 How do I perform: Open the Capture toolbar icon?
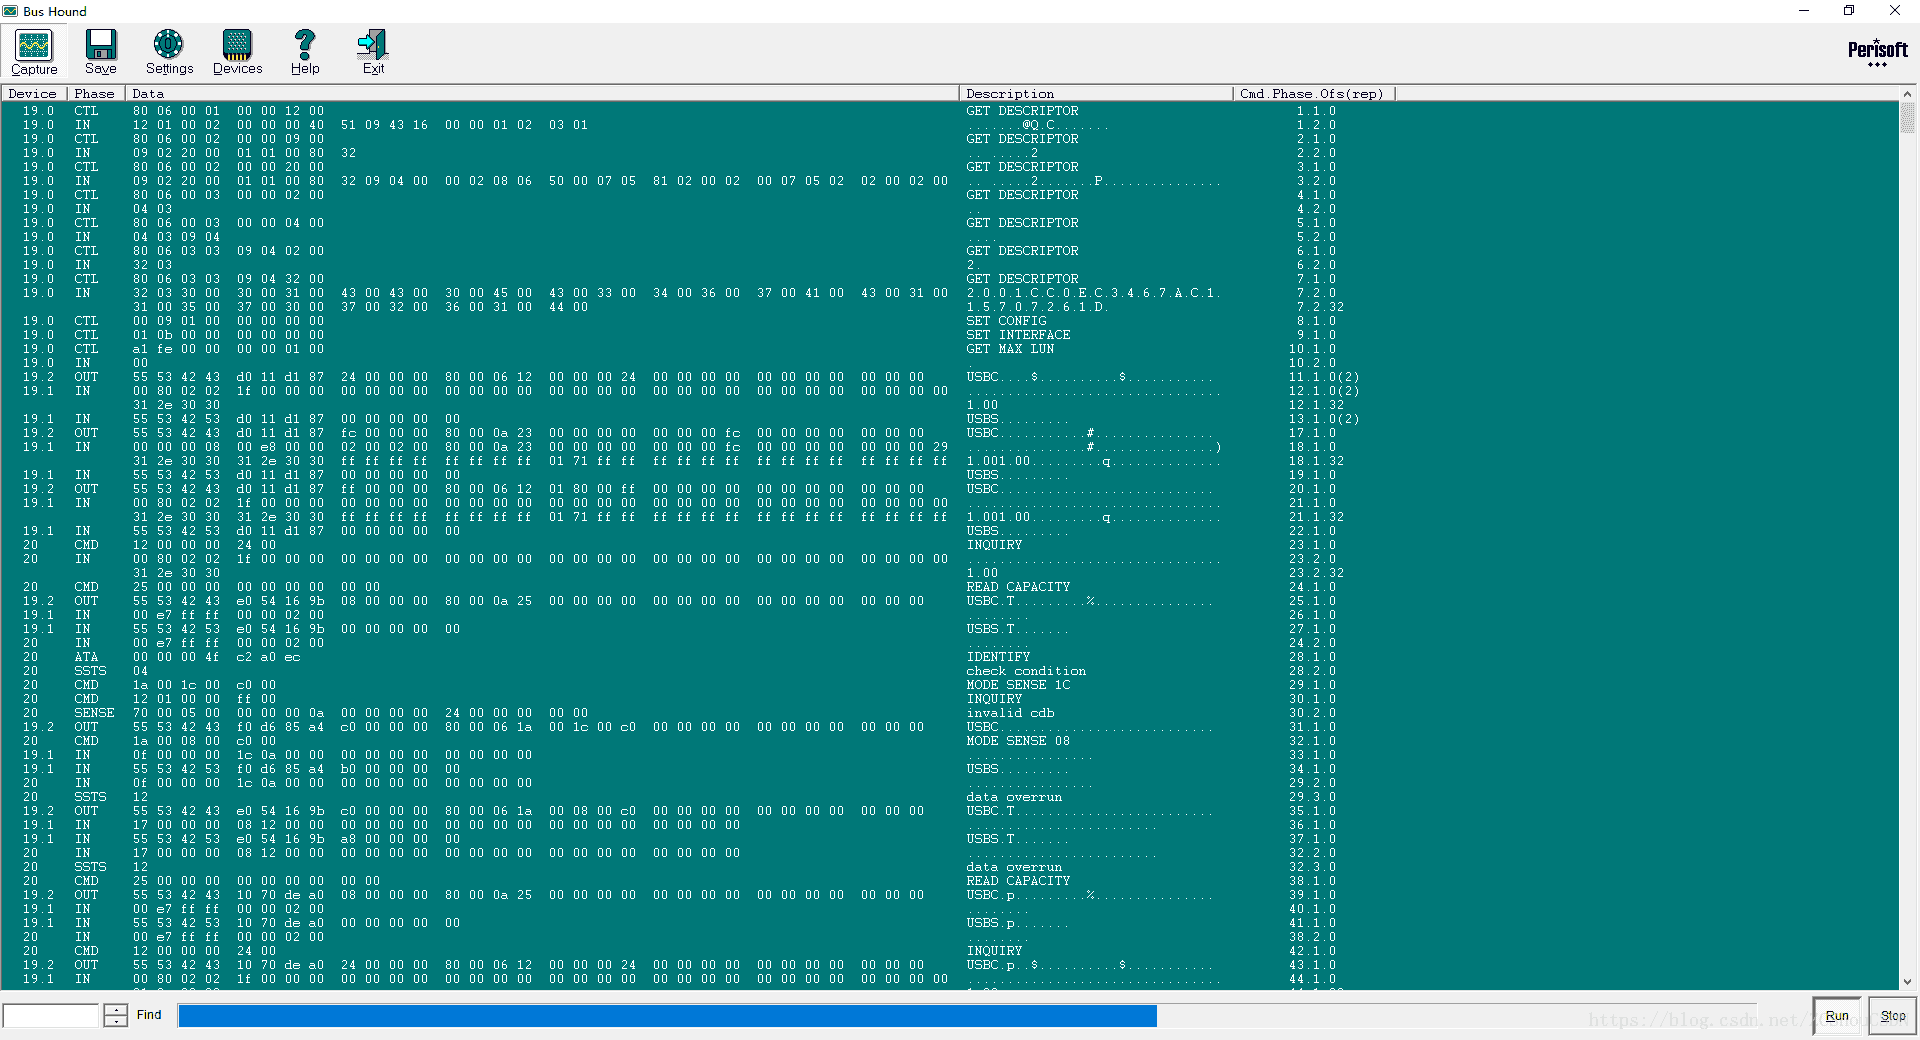coord(34,52)
